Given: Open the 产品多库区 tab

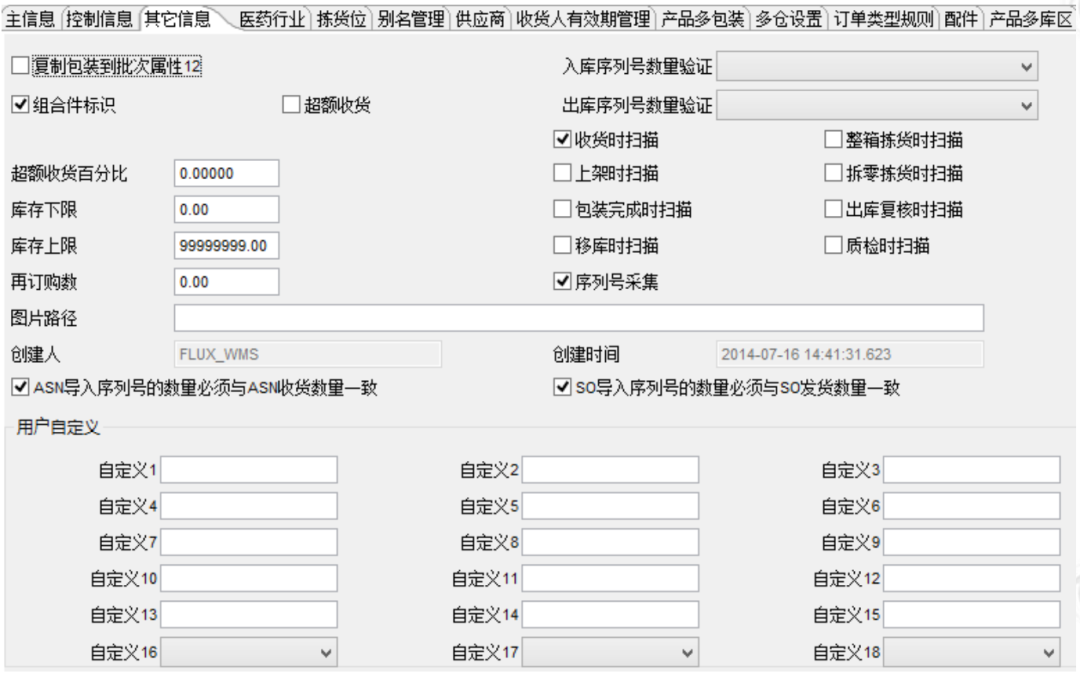Looking at the screenshot, I should [x=1031, y=15].
